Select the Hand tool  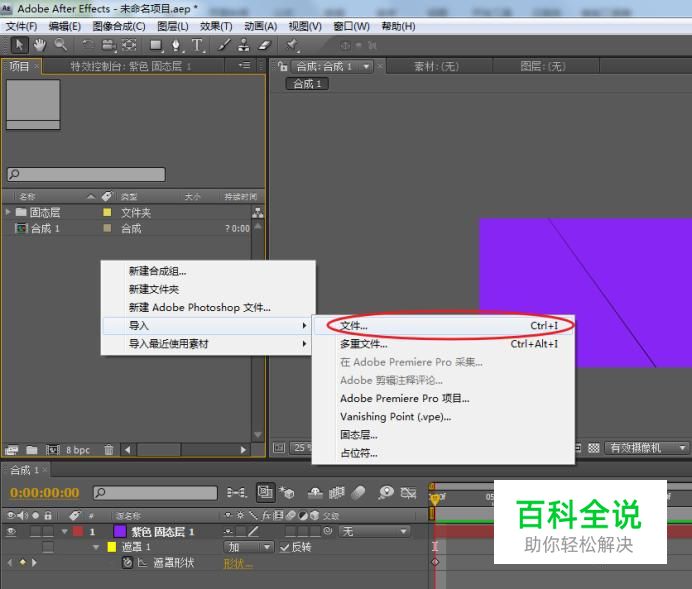pyautogui.click(x=40, y=45)
